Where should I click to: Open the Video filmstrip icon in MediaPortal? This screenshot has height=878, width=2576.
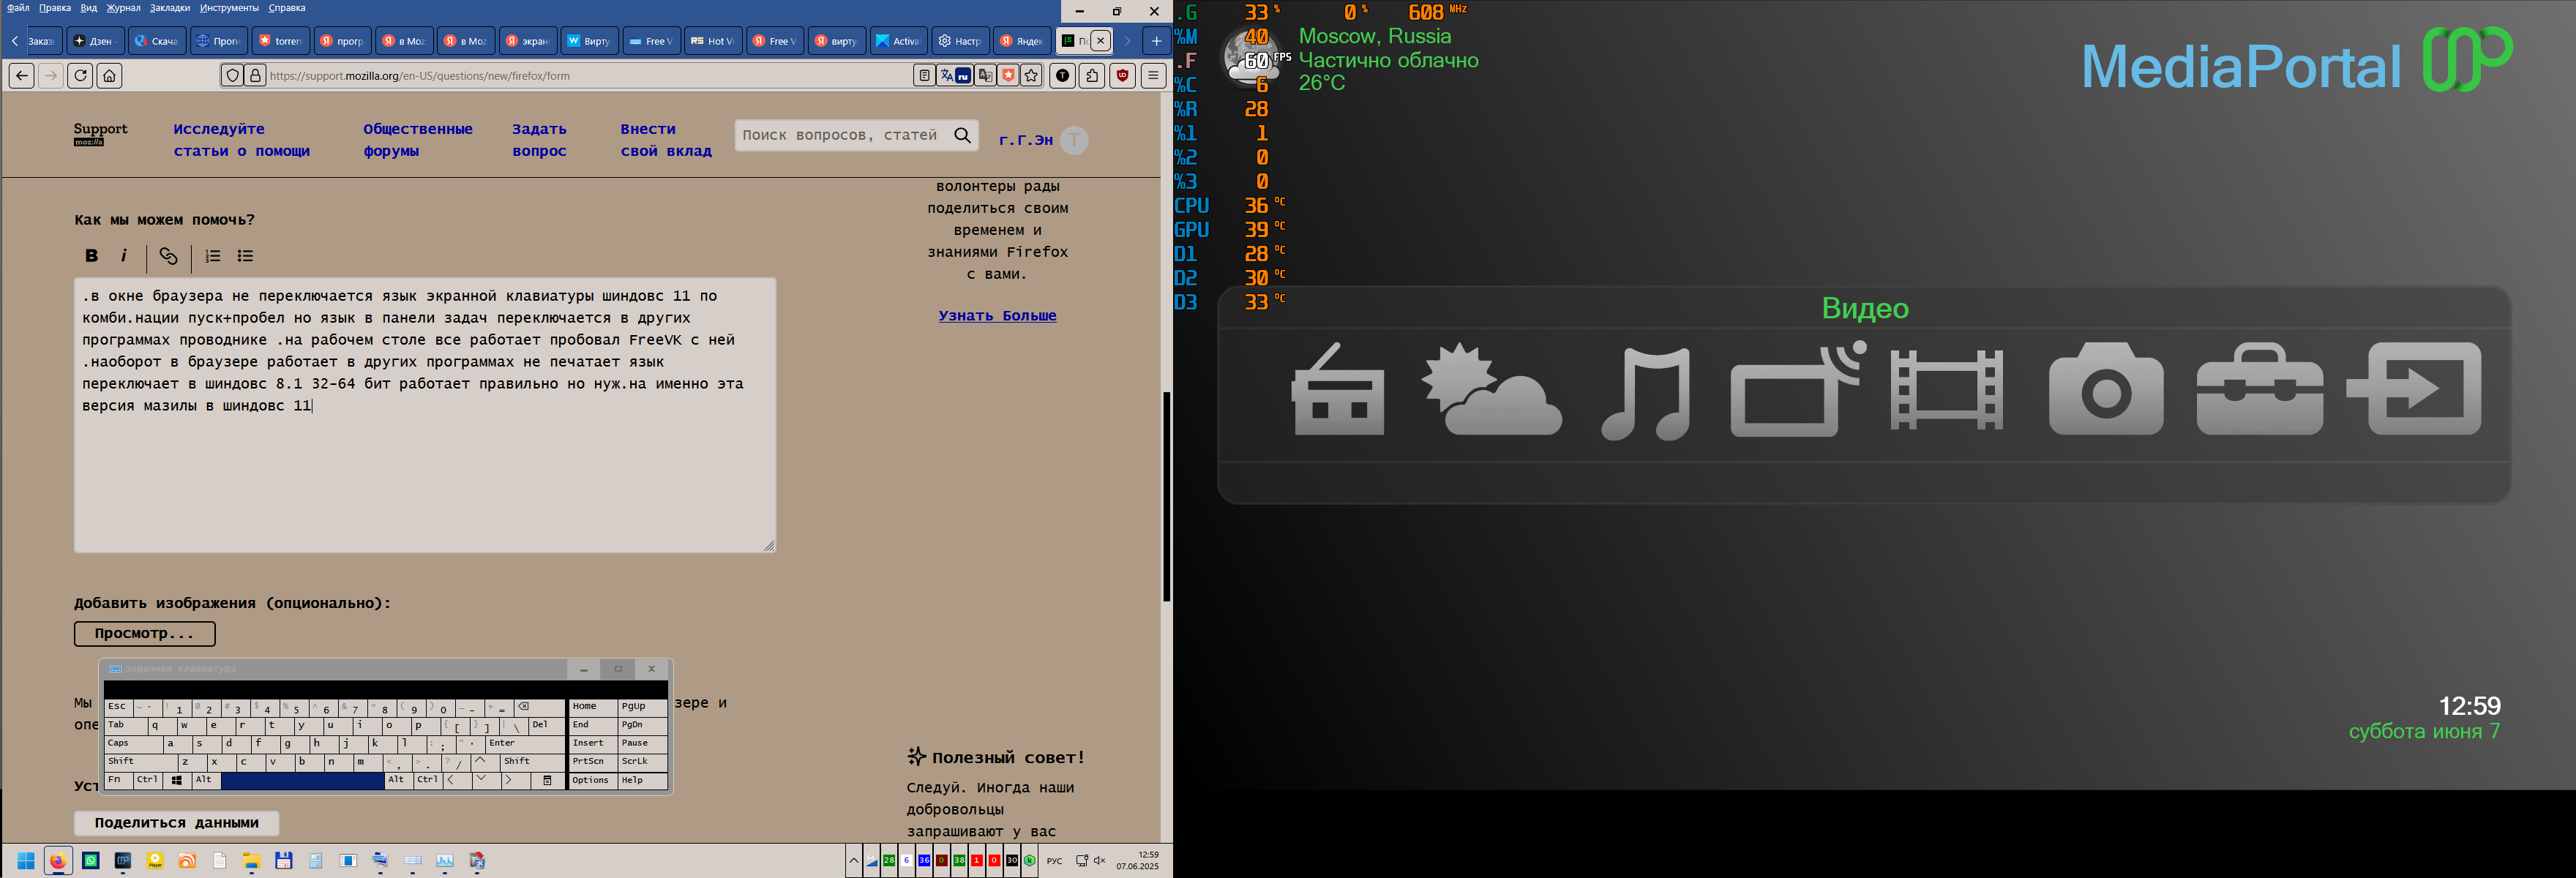(x=1946, y=390)
